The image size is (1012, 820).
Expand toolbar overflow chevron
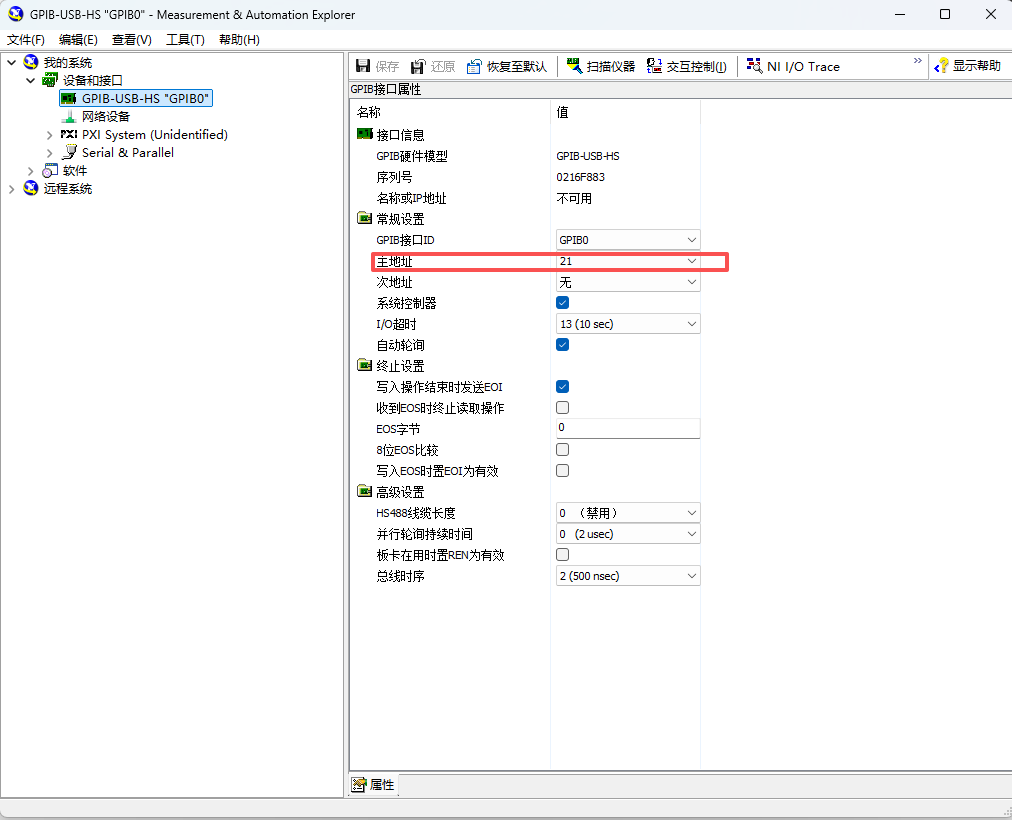click(918, 61)
